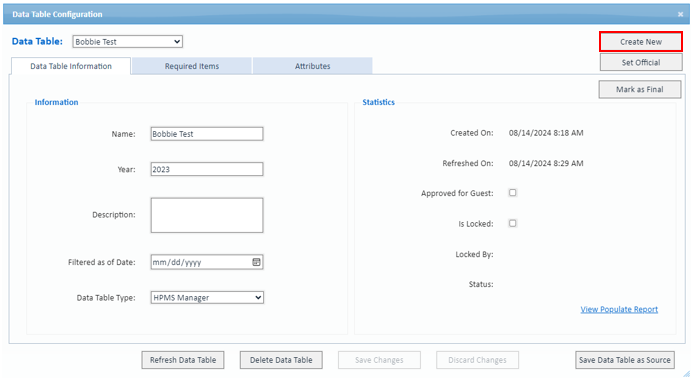Click Set Official
Image resolution: width=691 pixels, height=381 pixels.
(x=641, y=63)
